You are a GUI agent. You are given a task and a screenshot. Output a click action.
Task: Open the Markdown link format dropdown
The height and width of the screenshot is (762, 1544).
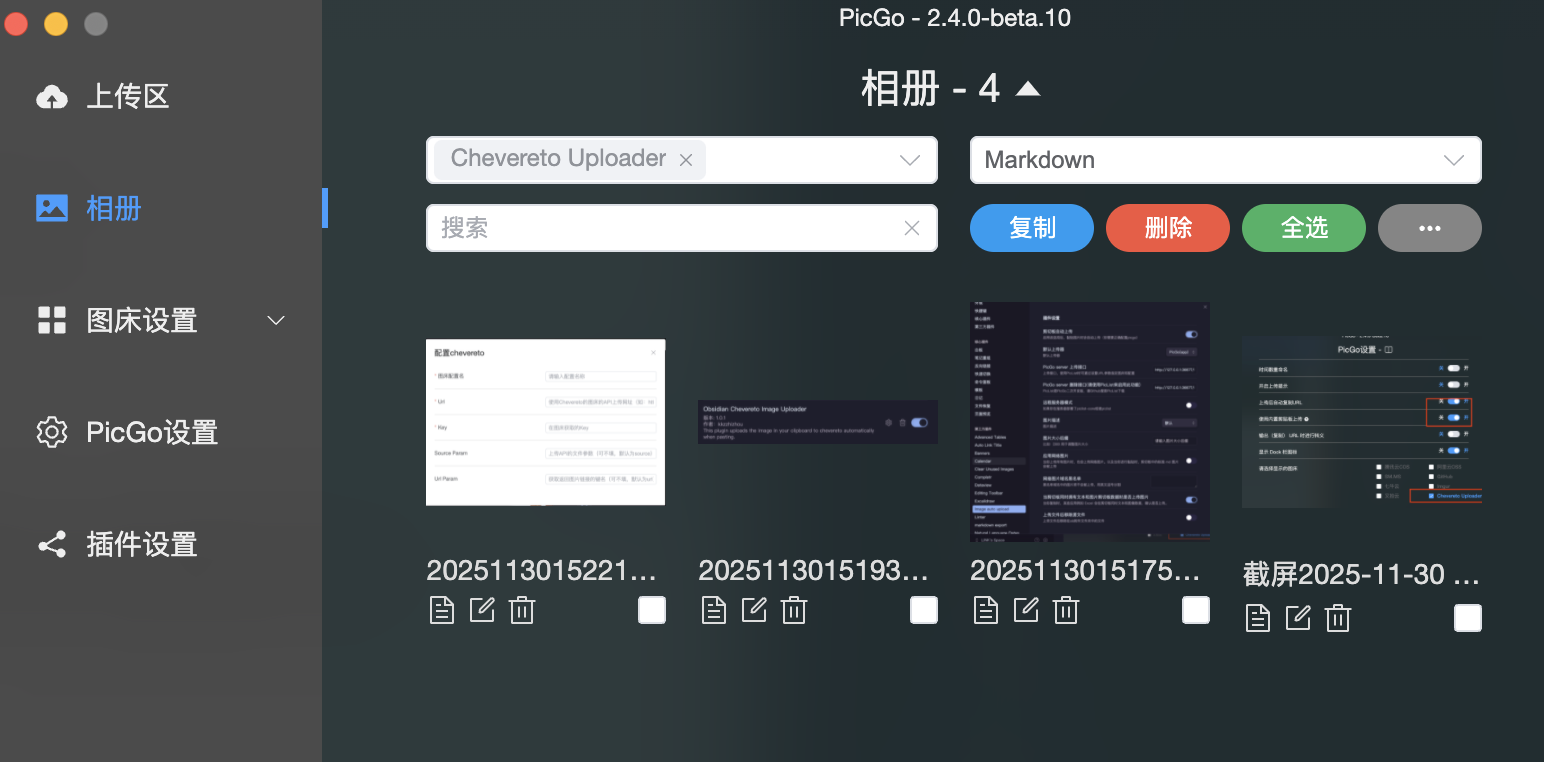point(1225,160)
